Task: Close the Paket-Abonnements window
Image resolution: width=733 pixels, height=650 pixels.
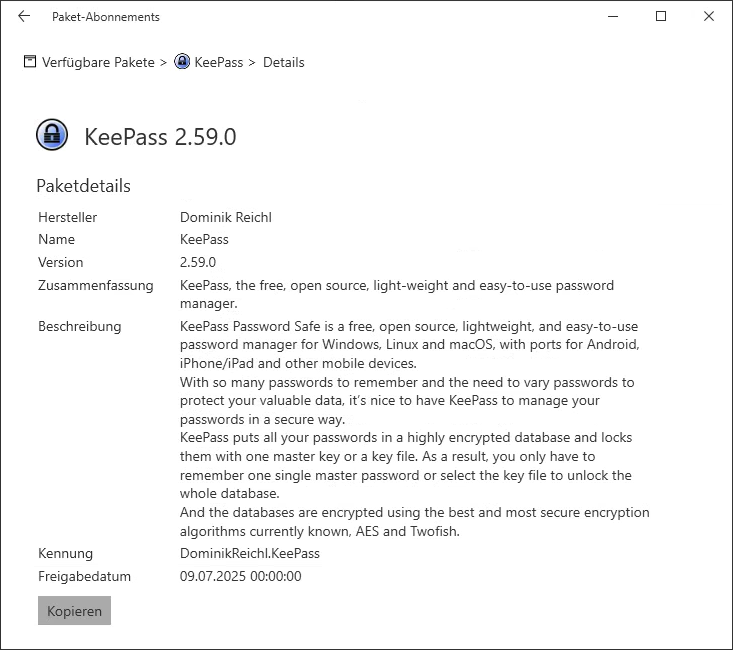Action: tap(708, 16)
